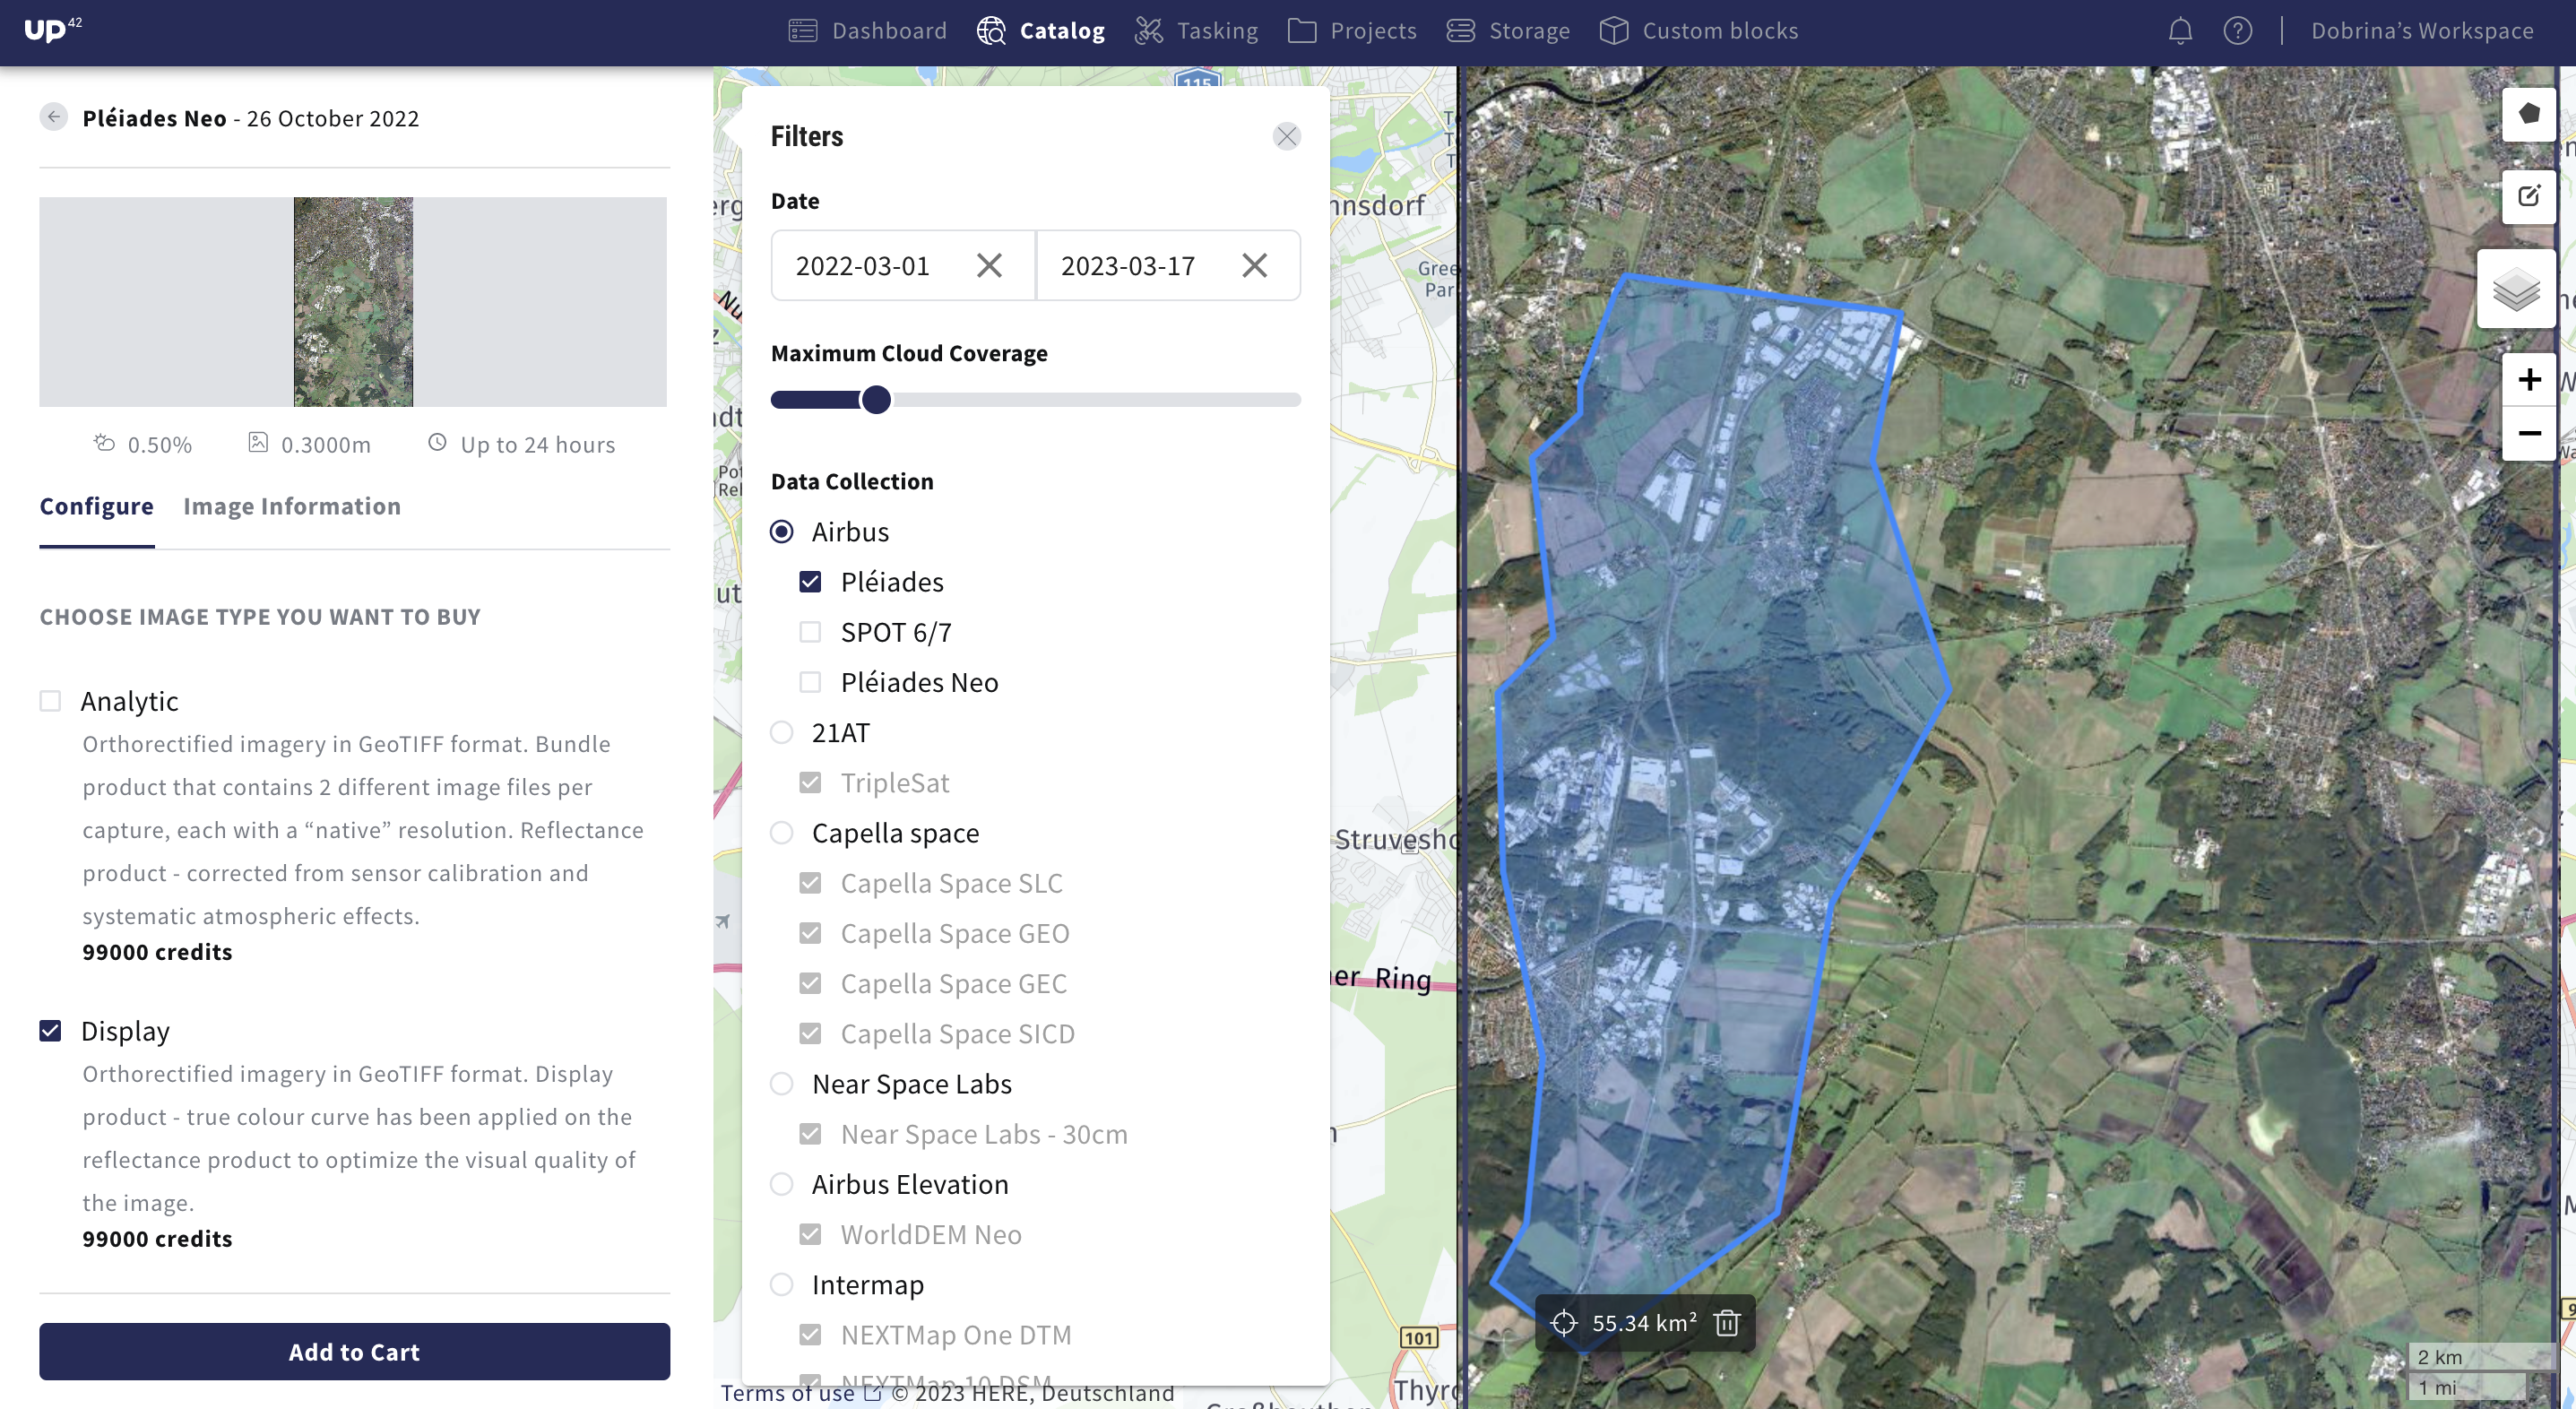
Task: Select the 21AT radio button
Action: 782,733
